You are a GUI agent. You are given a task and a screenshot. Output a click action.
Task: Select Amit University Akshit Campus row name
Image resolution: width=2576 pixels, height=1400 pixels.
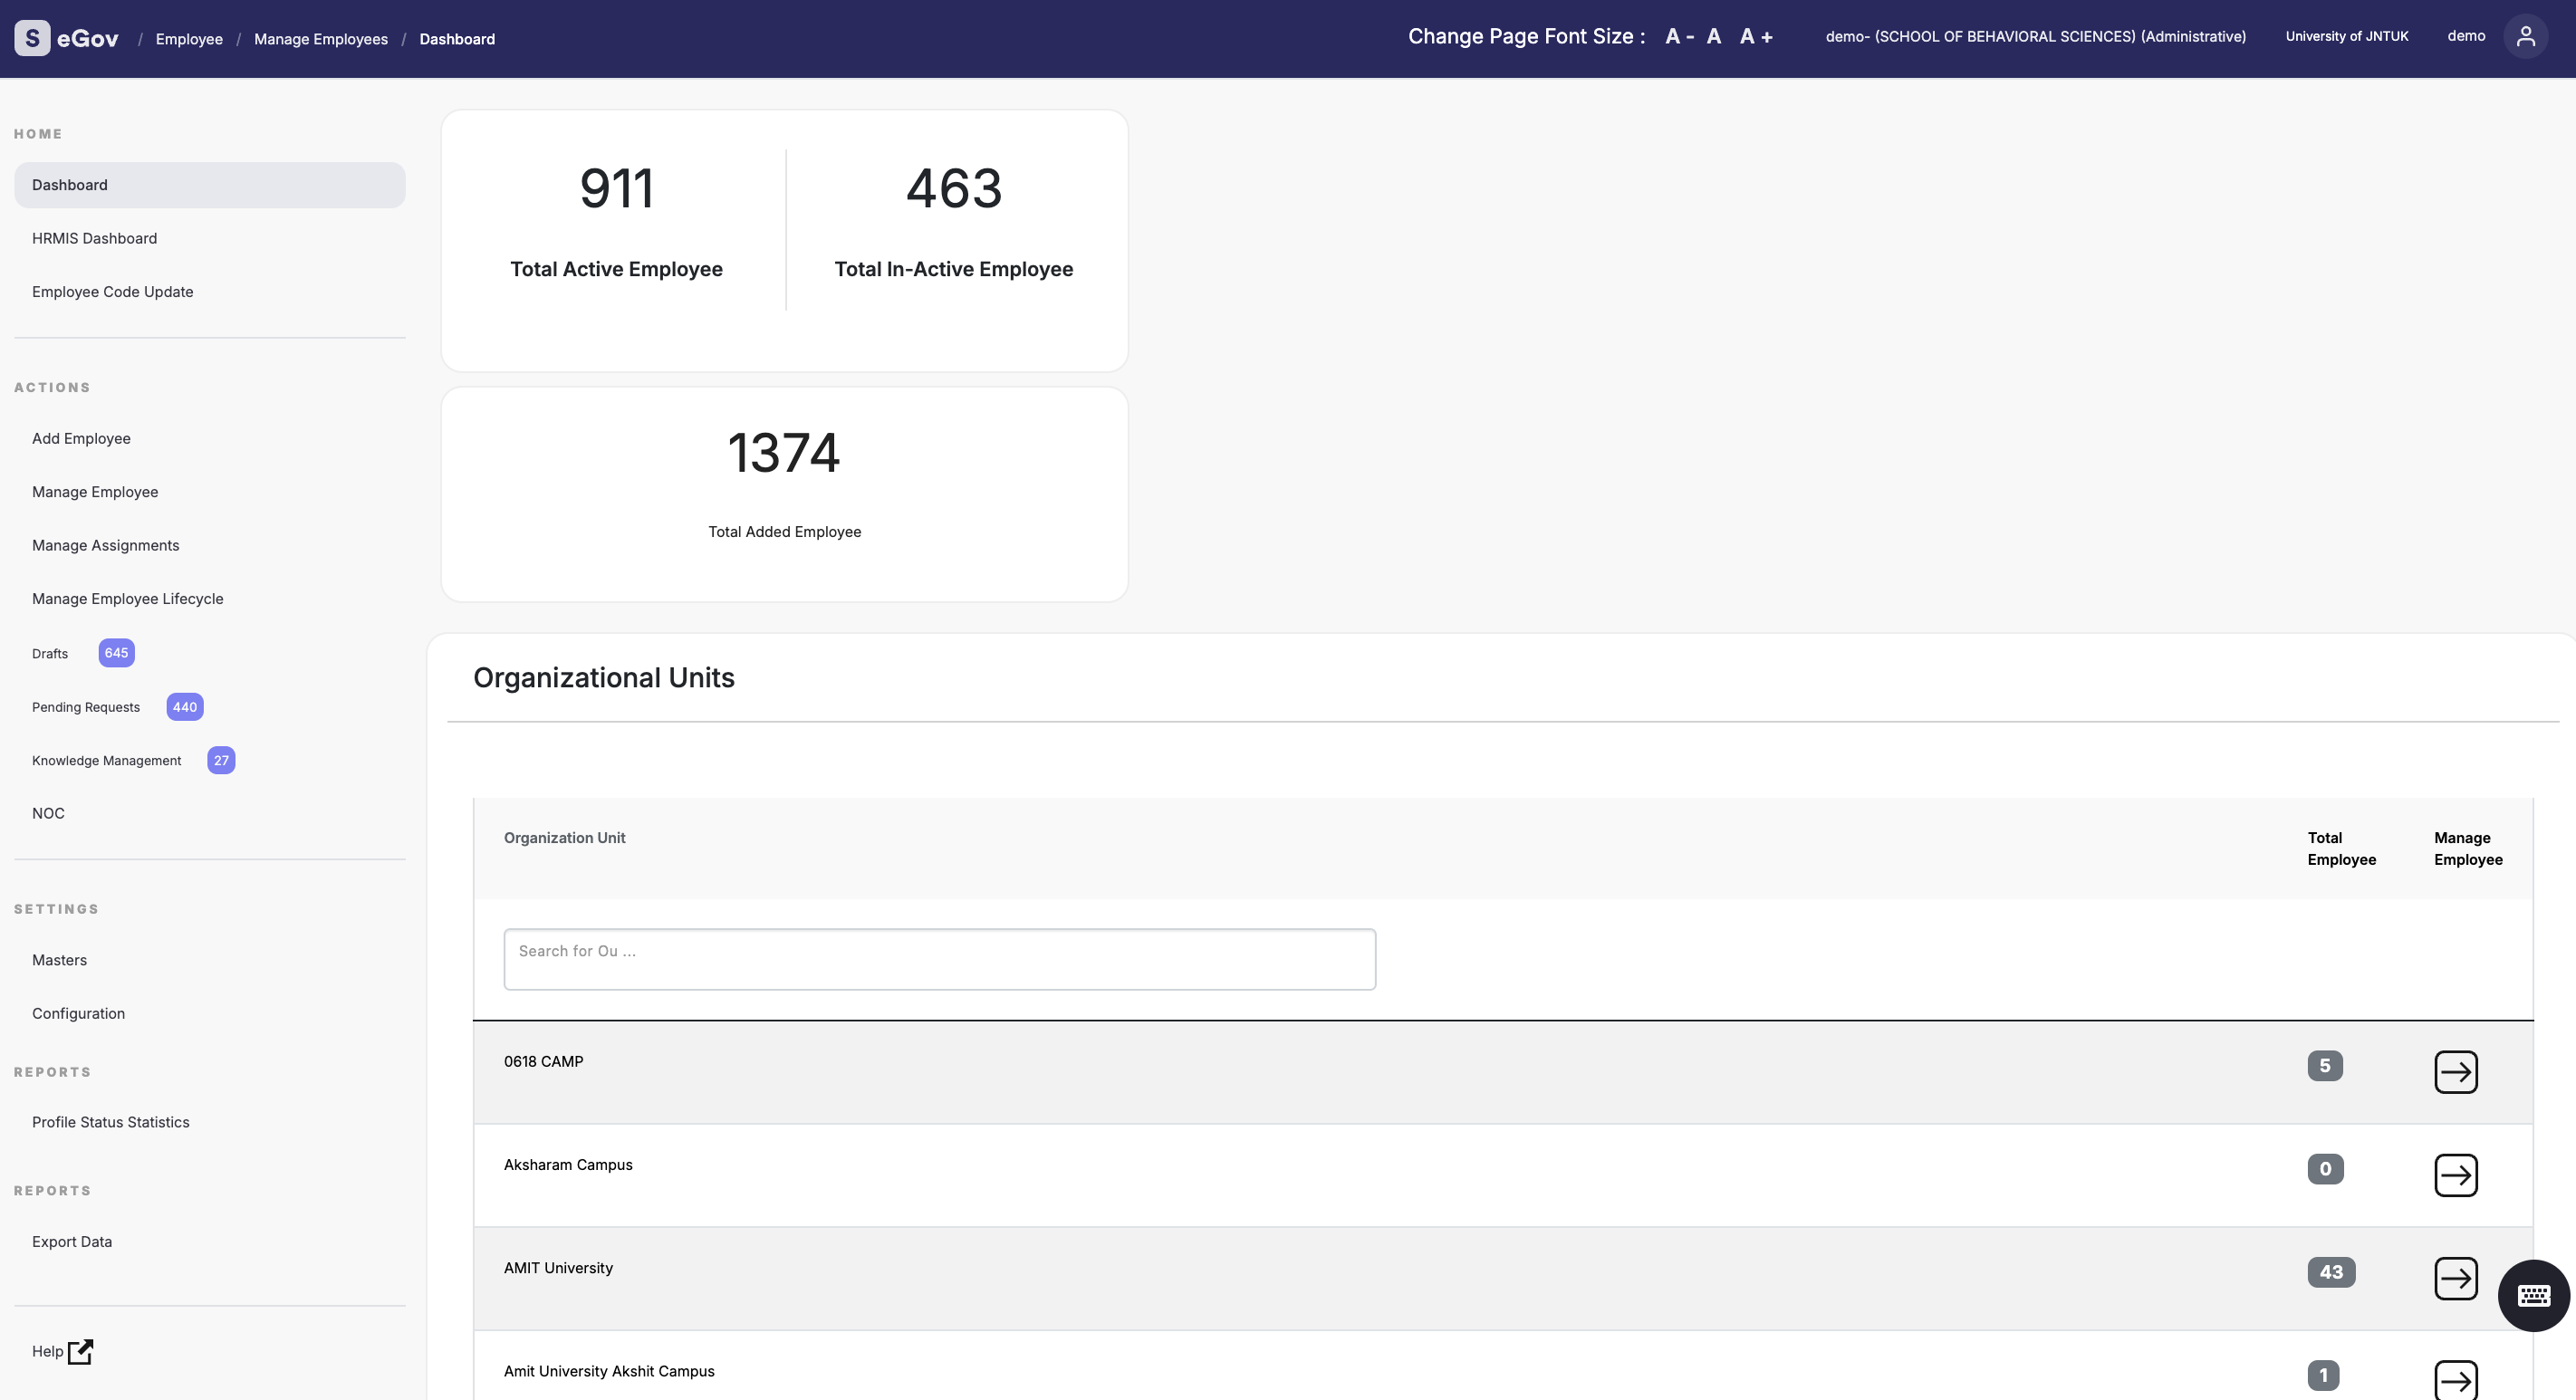coord(609,1371)
